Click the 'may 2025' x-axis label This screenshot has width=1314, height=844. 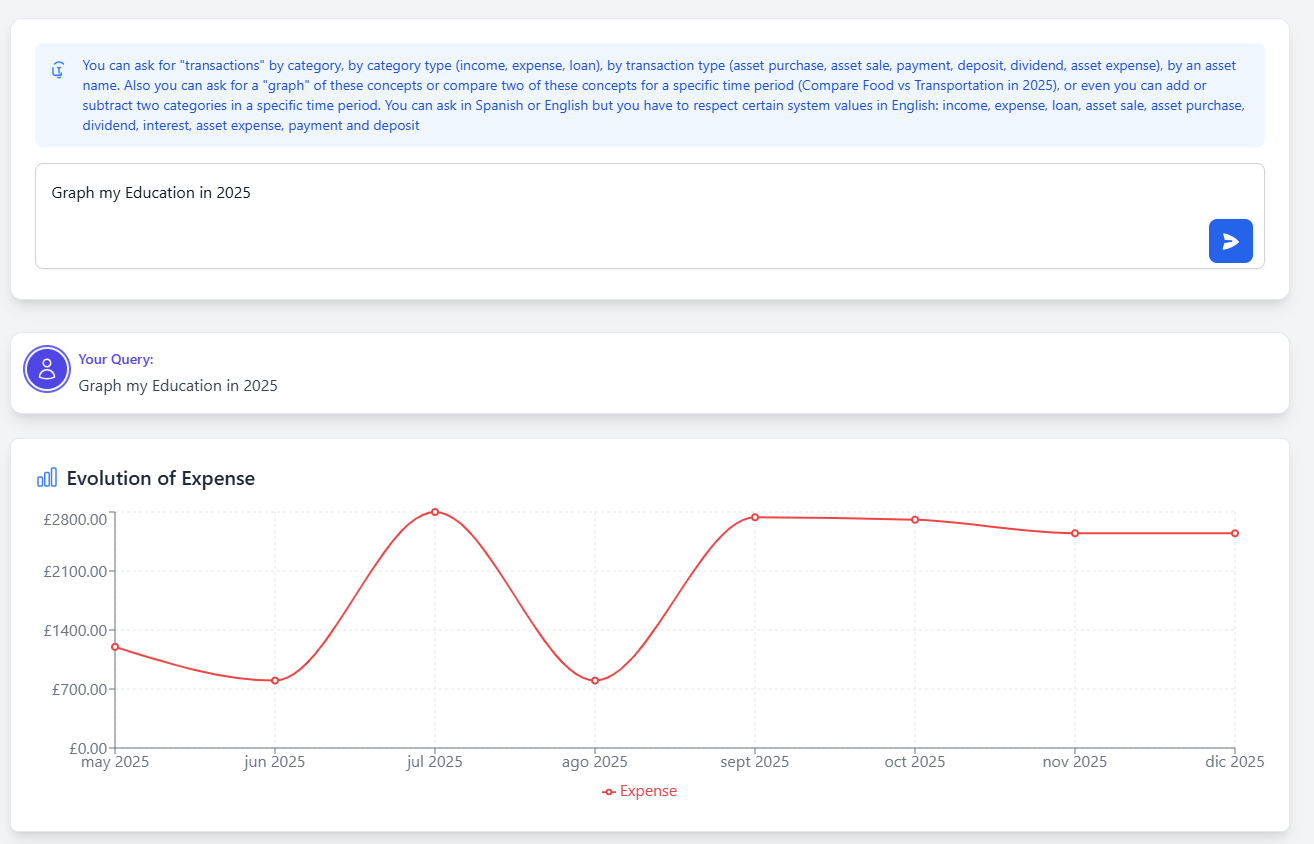115,762
